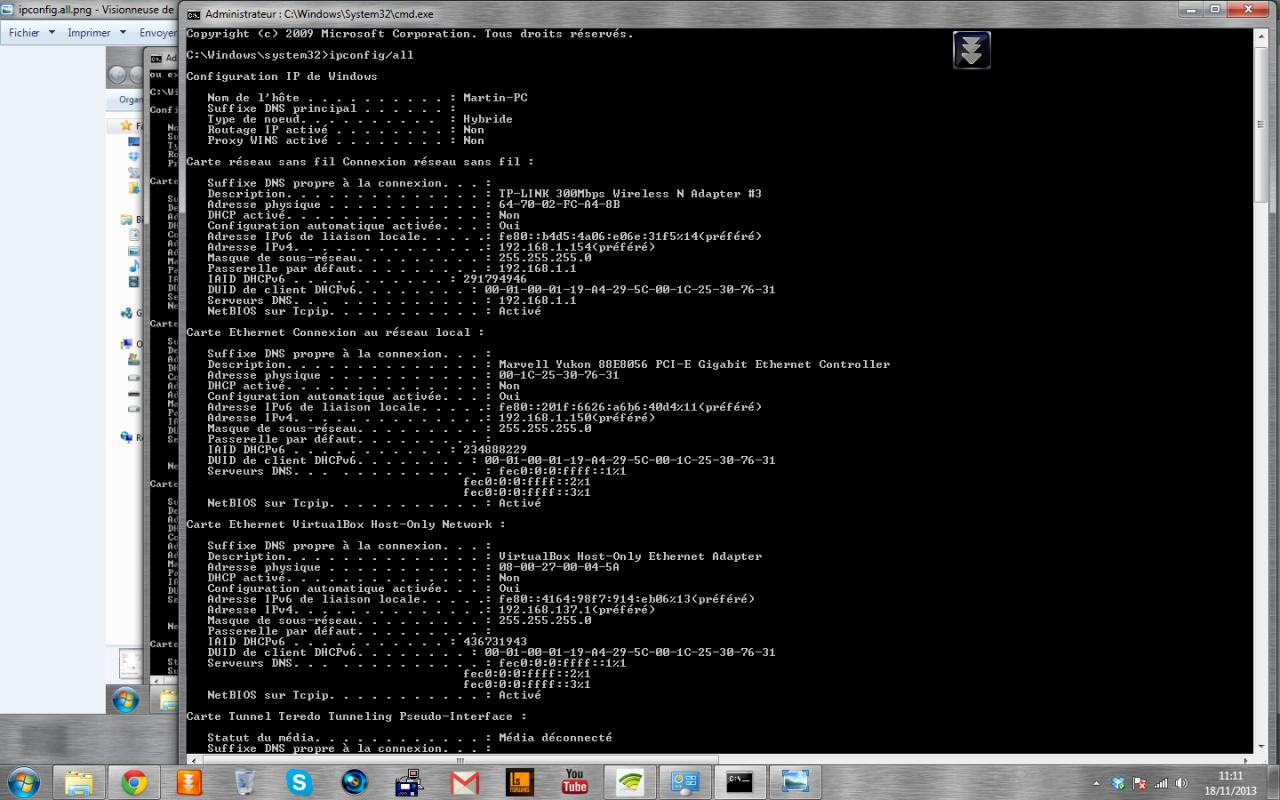The width and height of the screenshot is (1280, 800).
Task: Open the green Wi-Fi utility taskbar icon
Action: [630, 782]
